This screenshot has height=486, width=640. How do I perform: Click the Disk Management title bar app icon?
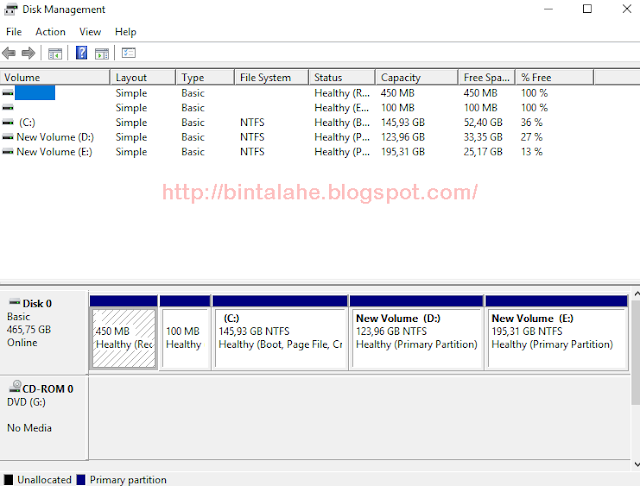[11, 9]
